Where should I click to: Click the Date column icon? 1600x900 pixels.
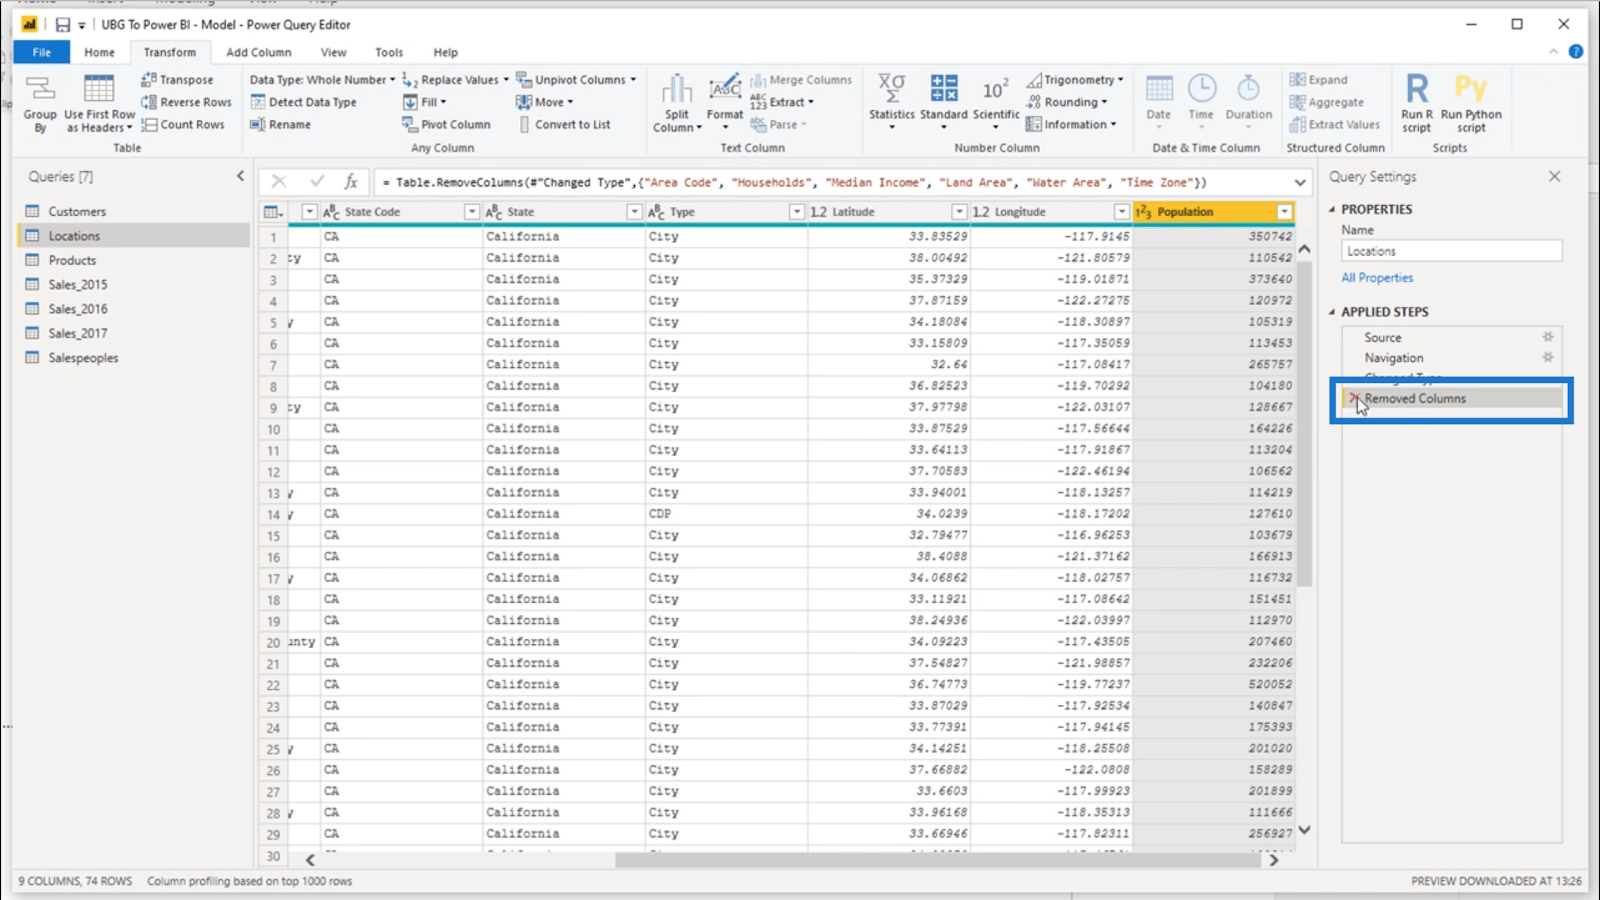1159,89
